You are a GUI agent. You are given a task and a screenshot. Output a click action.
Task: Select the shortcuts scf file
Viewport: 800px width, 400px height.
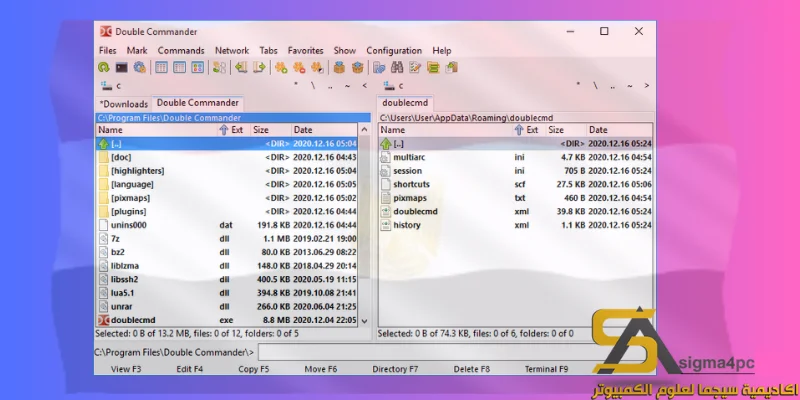click(x=516, y=184)
